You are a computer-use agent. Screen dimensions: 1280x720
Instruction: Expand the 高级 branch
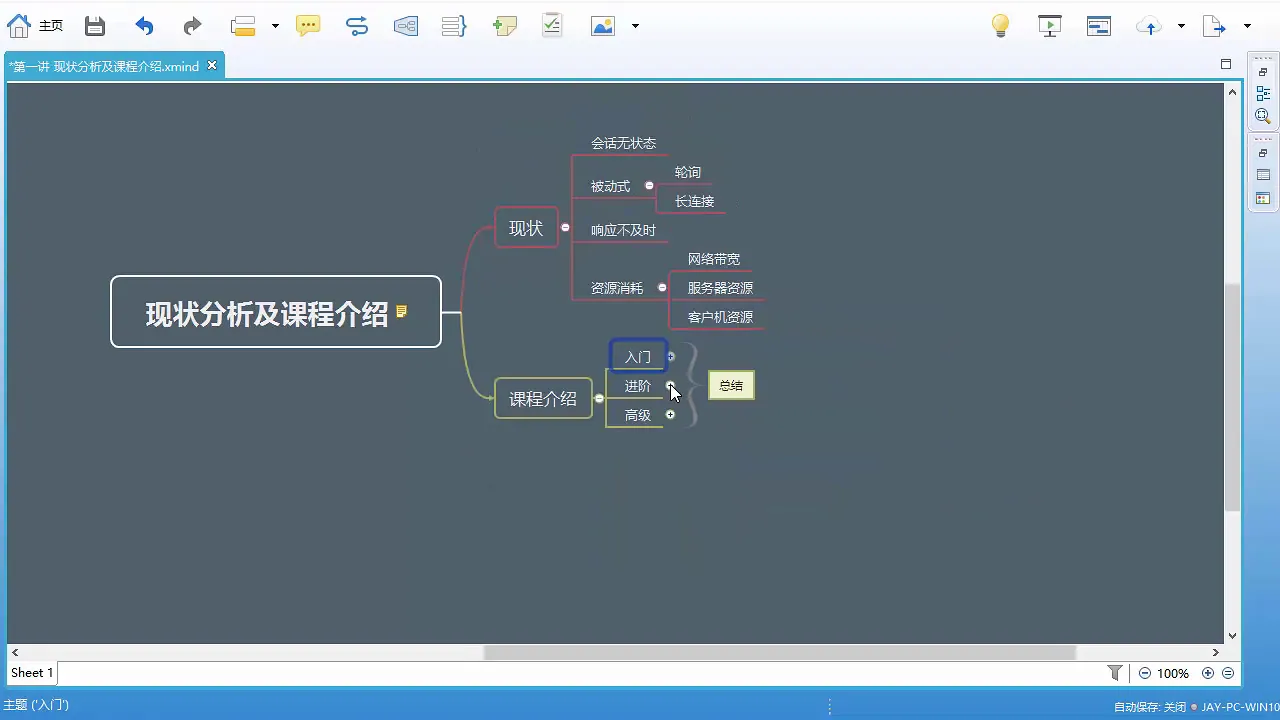tap(670, 415)
